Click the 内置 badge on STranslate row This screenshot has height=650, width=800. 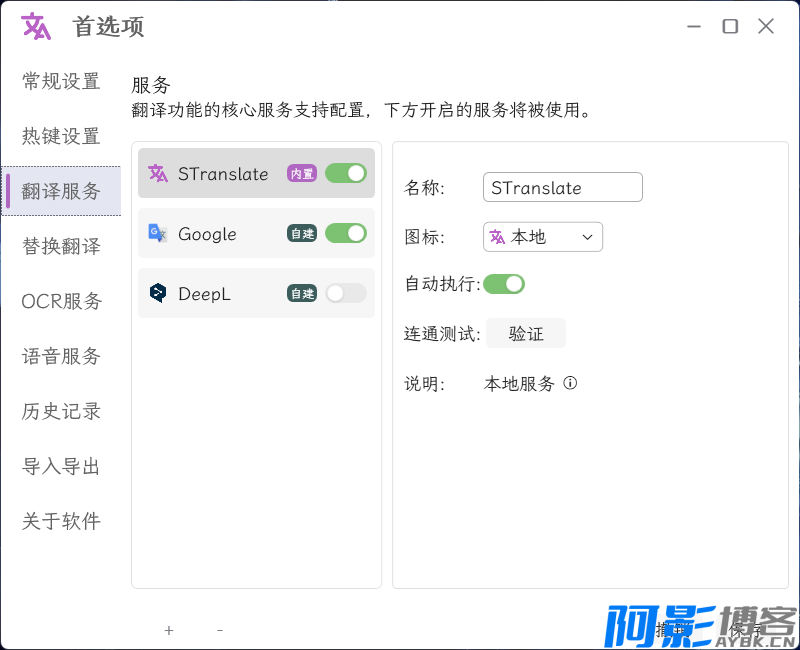pos(302,173)
